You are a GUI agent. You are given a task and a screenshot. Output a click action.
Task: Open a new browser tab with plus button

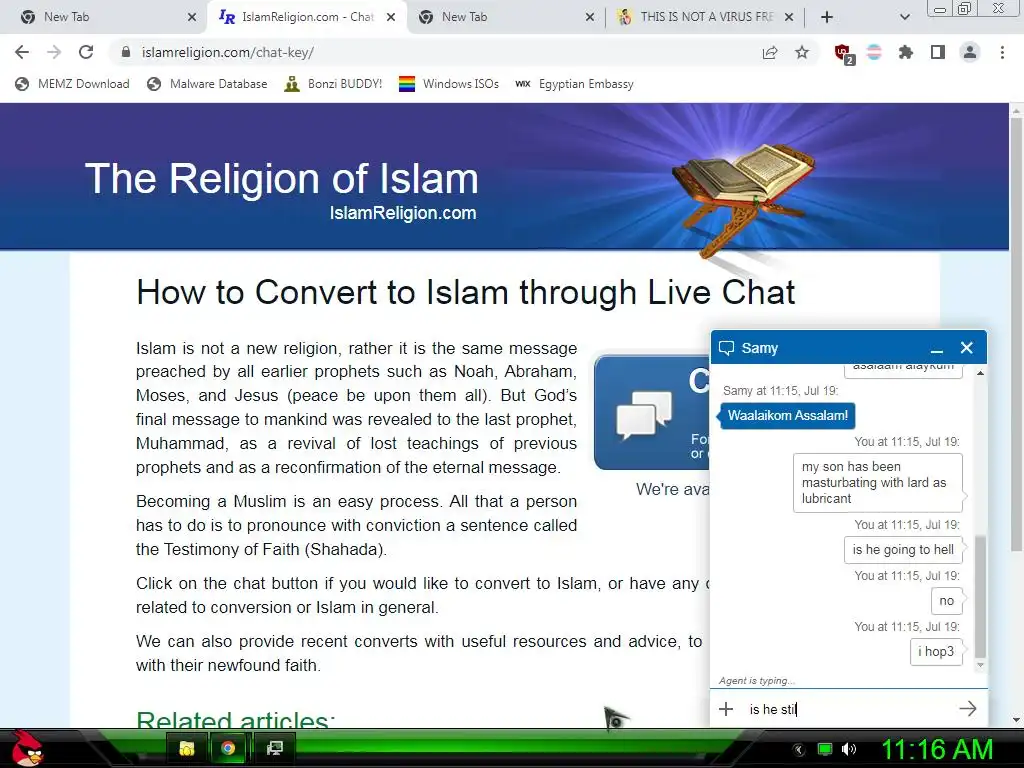tap(827, 17)
